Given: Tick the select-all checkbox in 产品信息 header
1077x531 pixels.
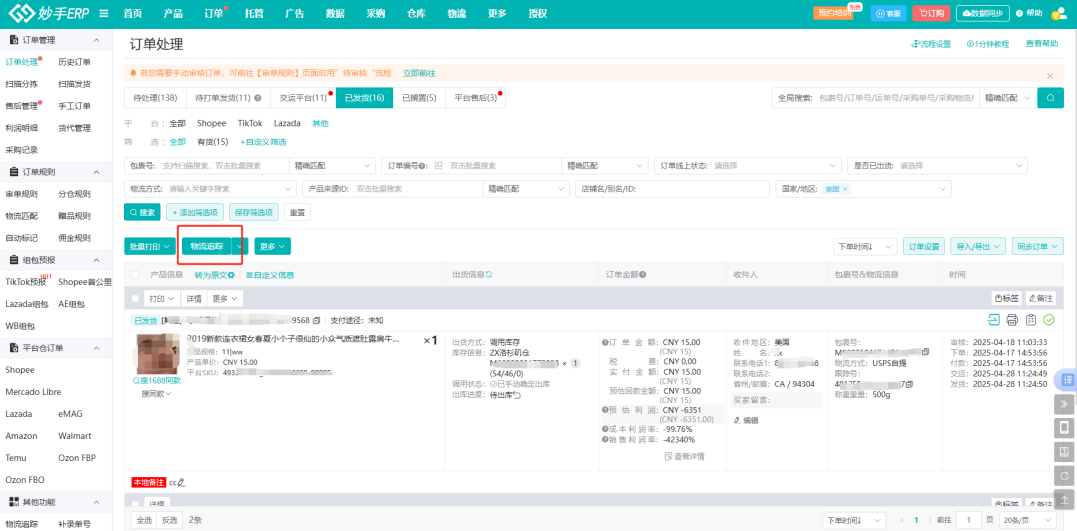Looking at the screenshot, I should pyautogui.click(x=135, y=275).
